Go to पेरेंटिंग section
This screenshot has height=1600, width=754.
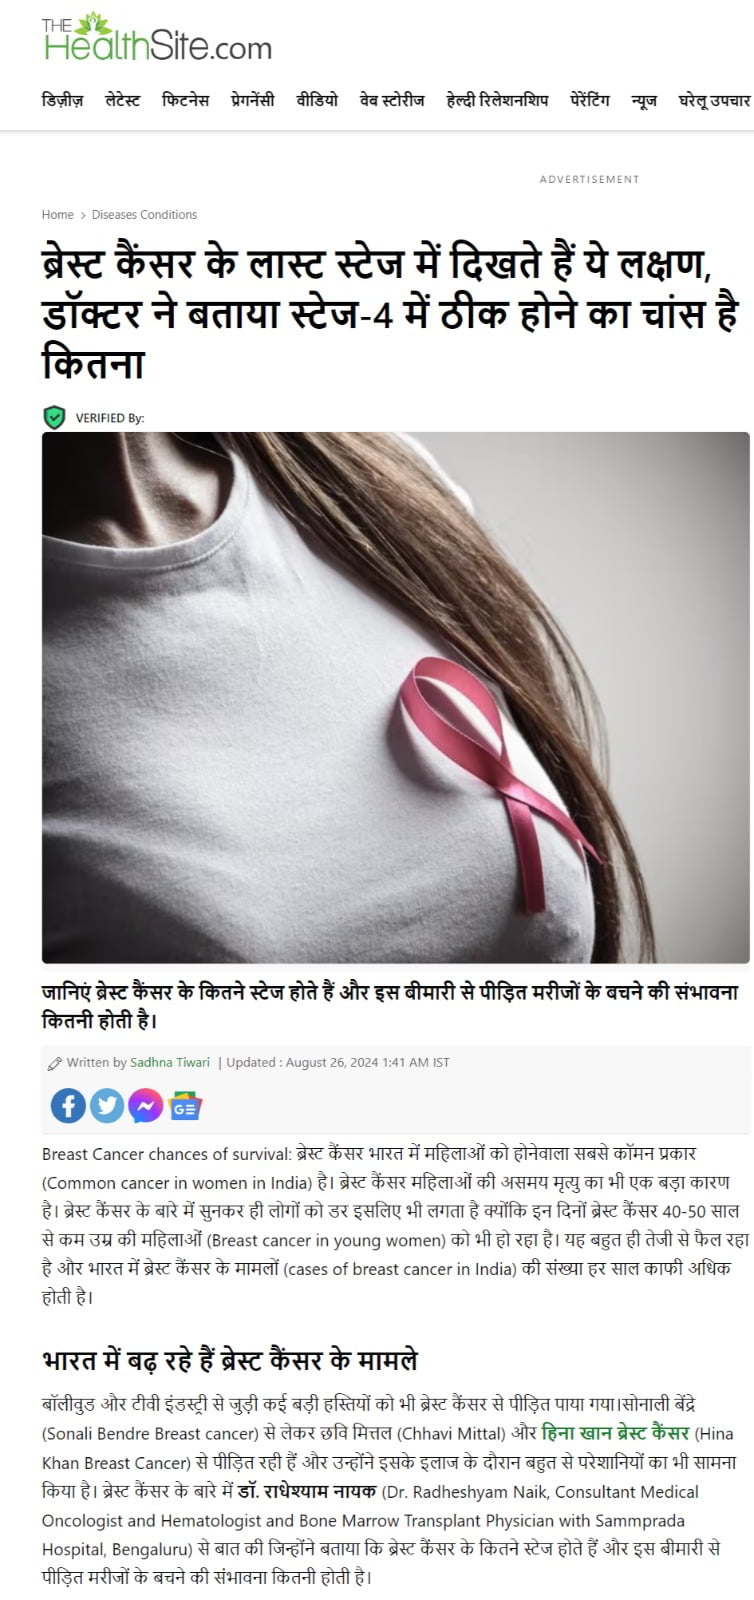pos(589,100)
